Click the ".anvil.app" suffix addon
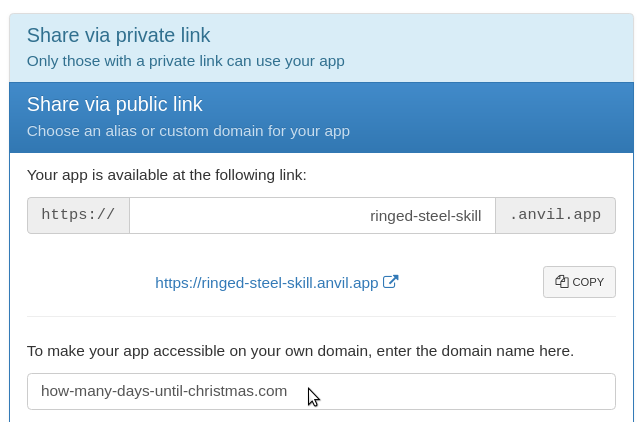This screenshot has width=644, height=422. coord(555,215)
